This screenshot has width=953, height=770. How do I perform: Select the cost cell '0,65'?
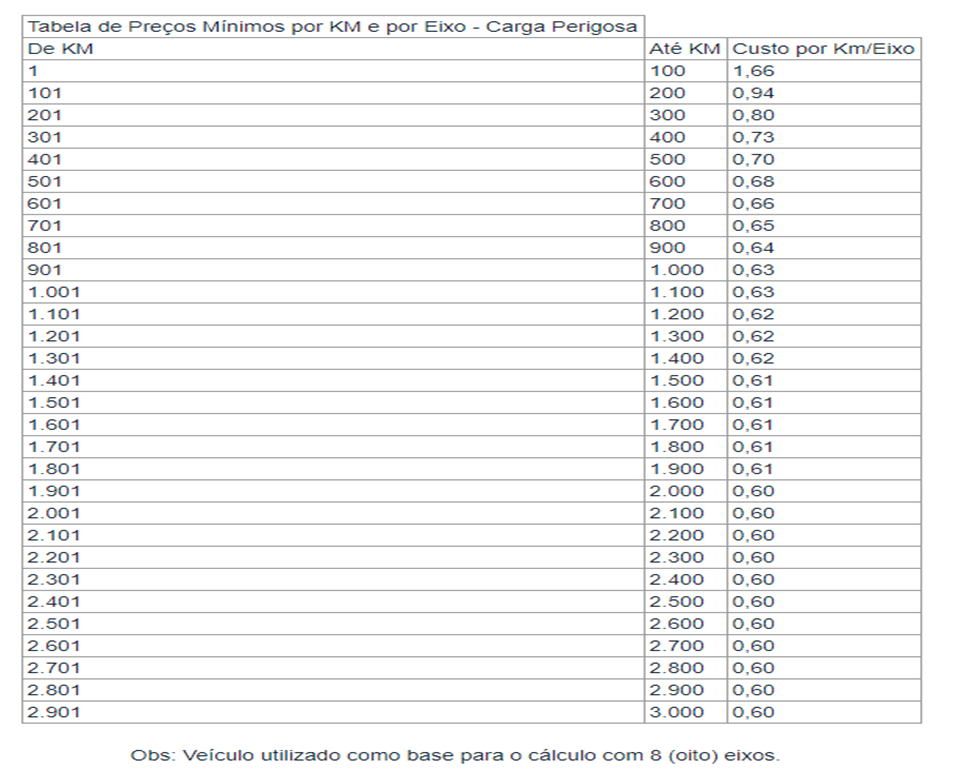point(824,225)
